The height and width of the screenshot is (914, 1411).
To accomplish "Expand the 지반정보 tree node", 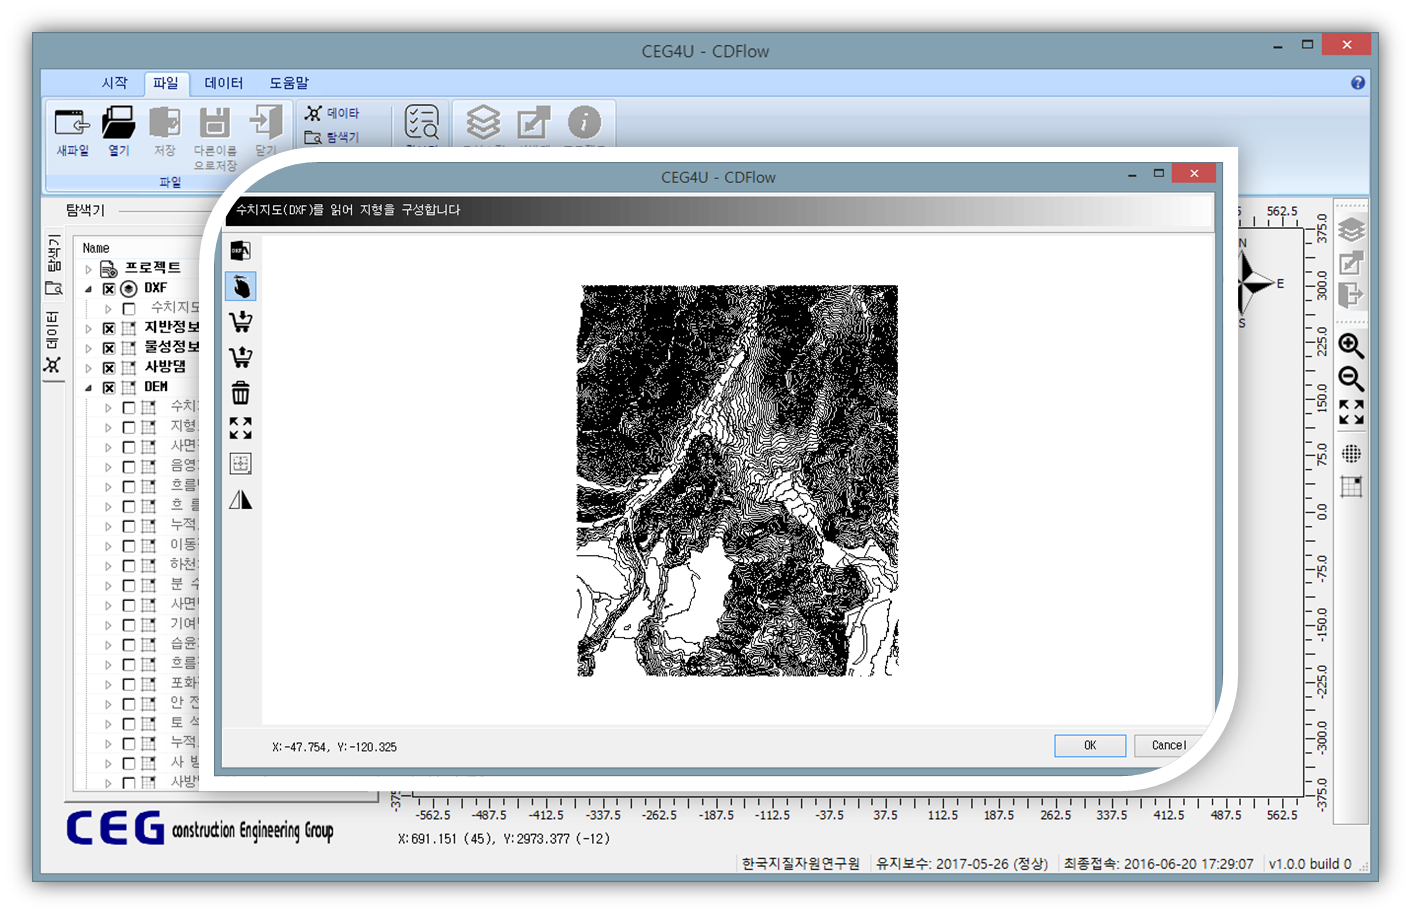I will pos(89,328).
